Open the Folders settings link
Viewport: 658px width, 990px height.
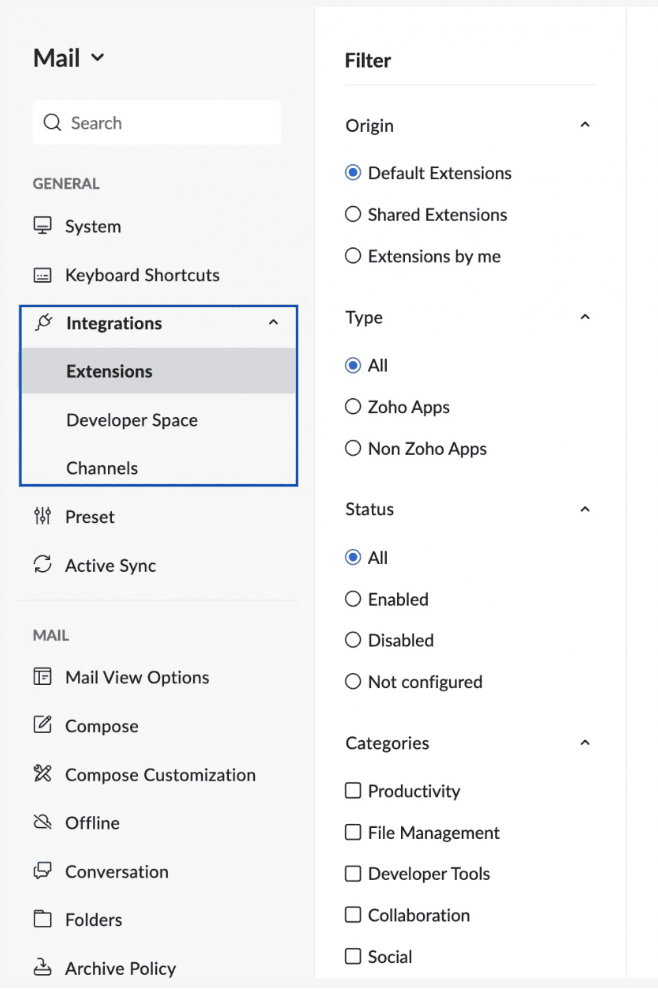pos(93,920)
